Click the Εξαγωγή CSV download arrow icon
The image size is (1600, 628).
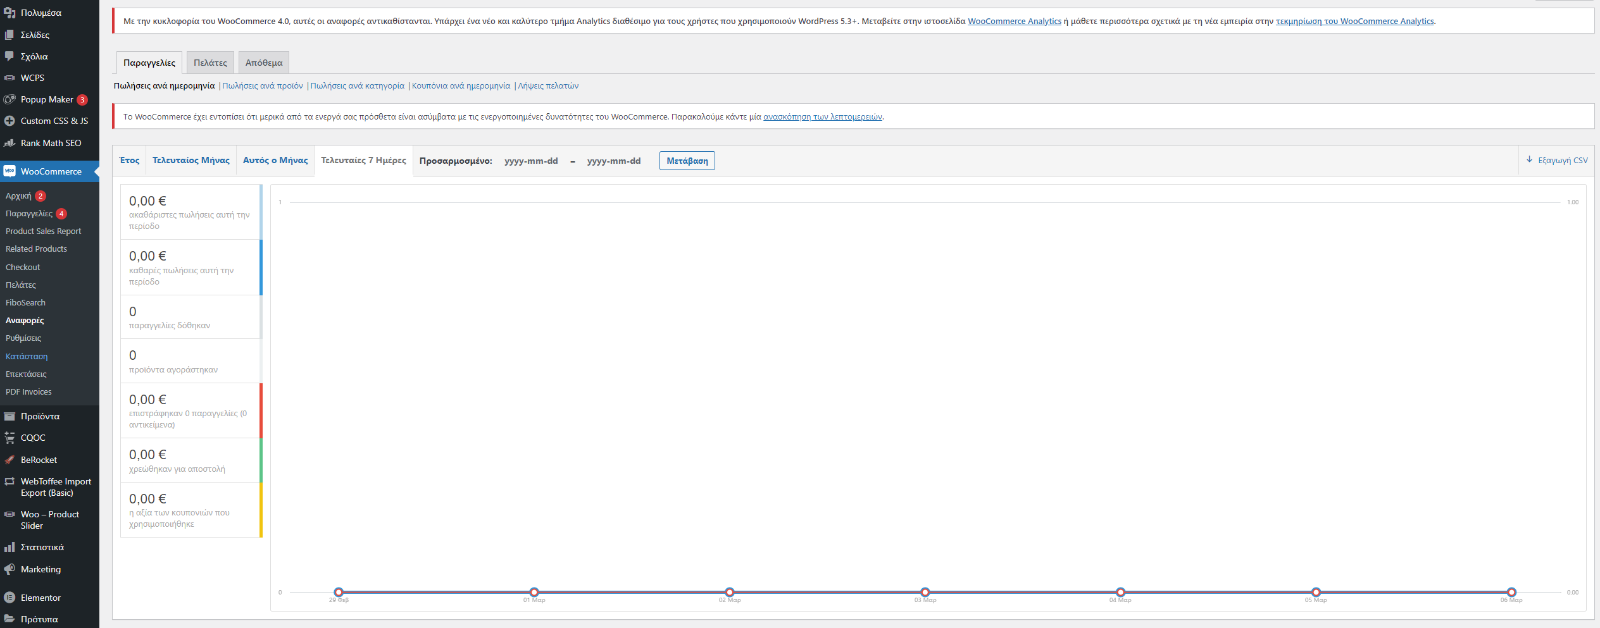point(1529,160)
